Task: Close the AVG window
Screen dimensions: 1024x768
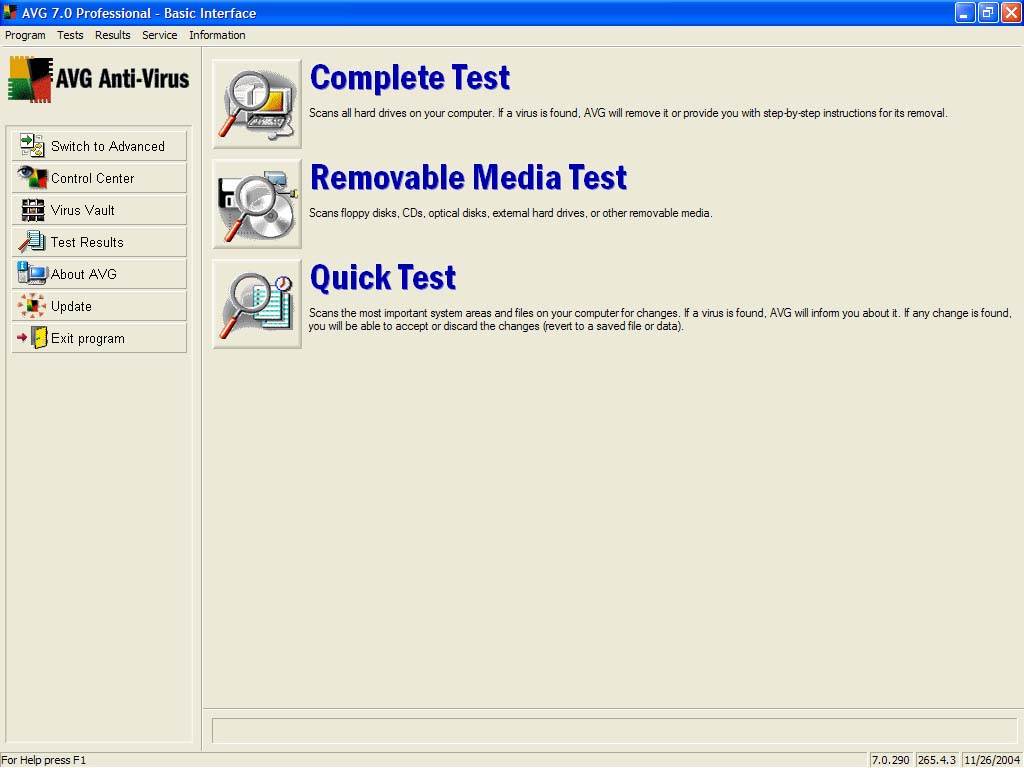Action: 1010,12
